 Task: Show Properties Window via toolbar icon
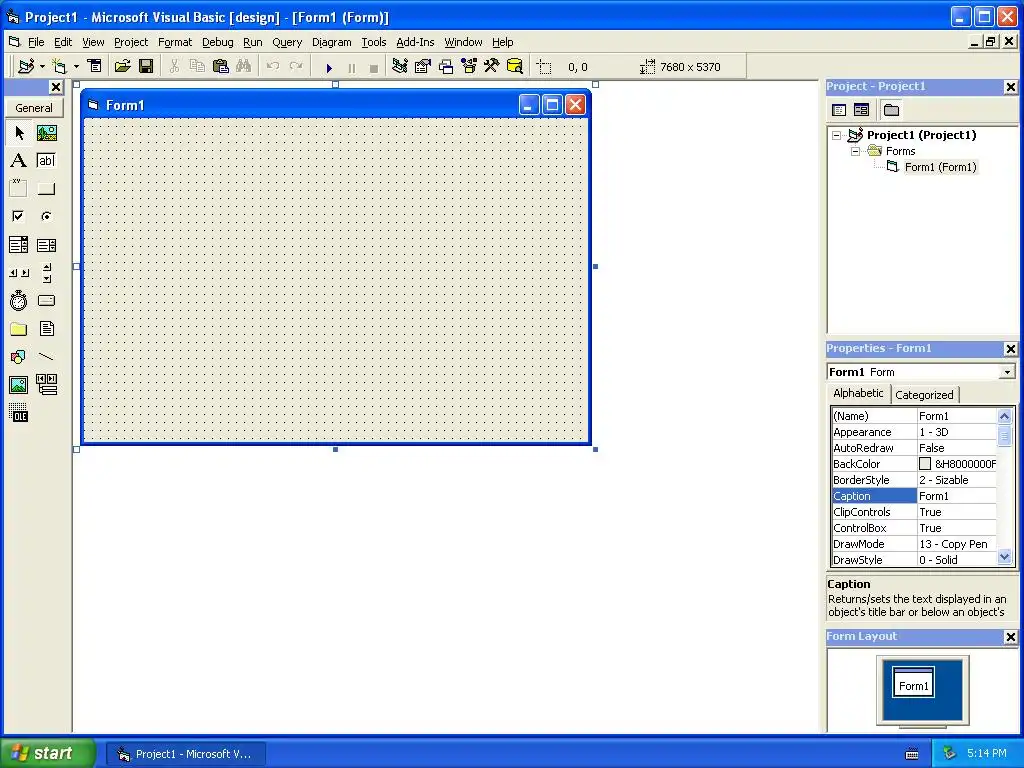423,66
